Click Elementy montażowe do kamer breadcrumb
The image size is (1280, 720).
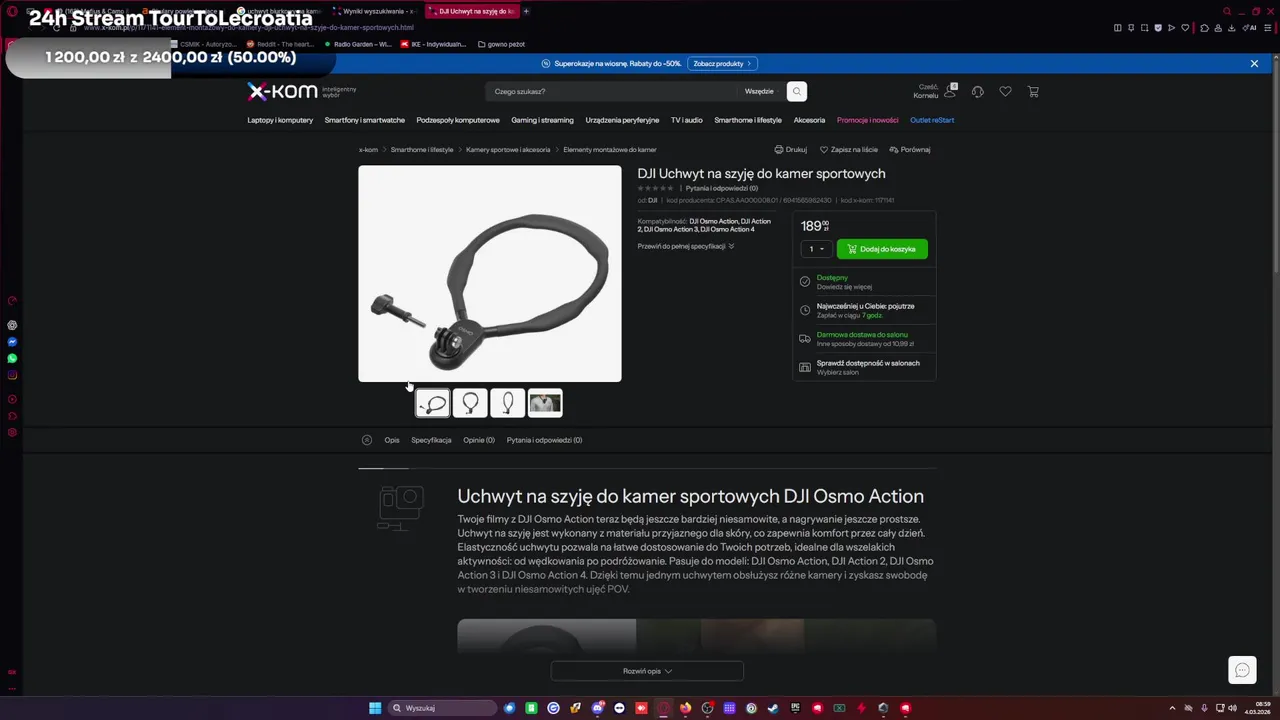[x=610, y=150]
